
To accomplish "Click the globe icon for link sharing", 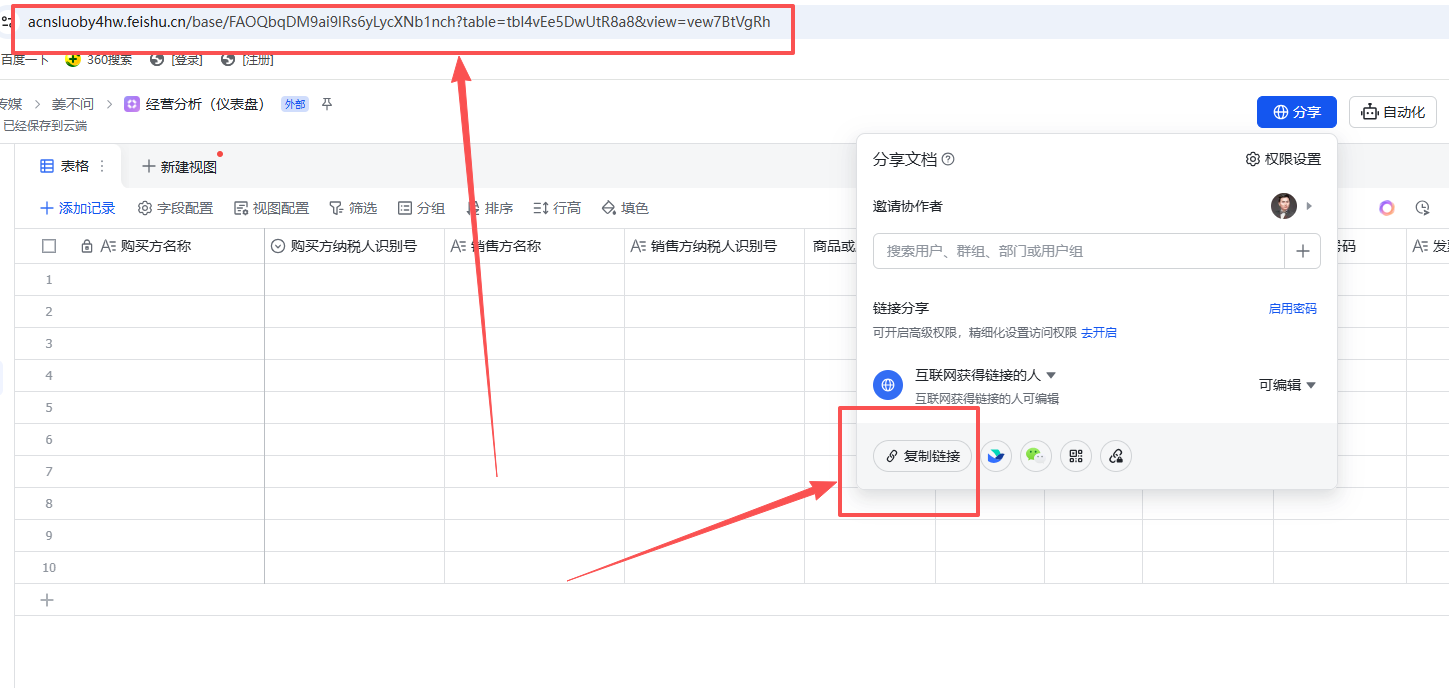I will [888, 385].
